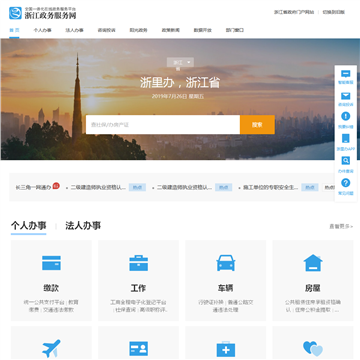Click 工商全程电子化登记平台 description text
360x360 pixels.
click(x=138, y=303)
